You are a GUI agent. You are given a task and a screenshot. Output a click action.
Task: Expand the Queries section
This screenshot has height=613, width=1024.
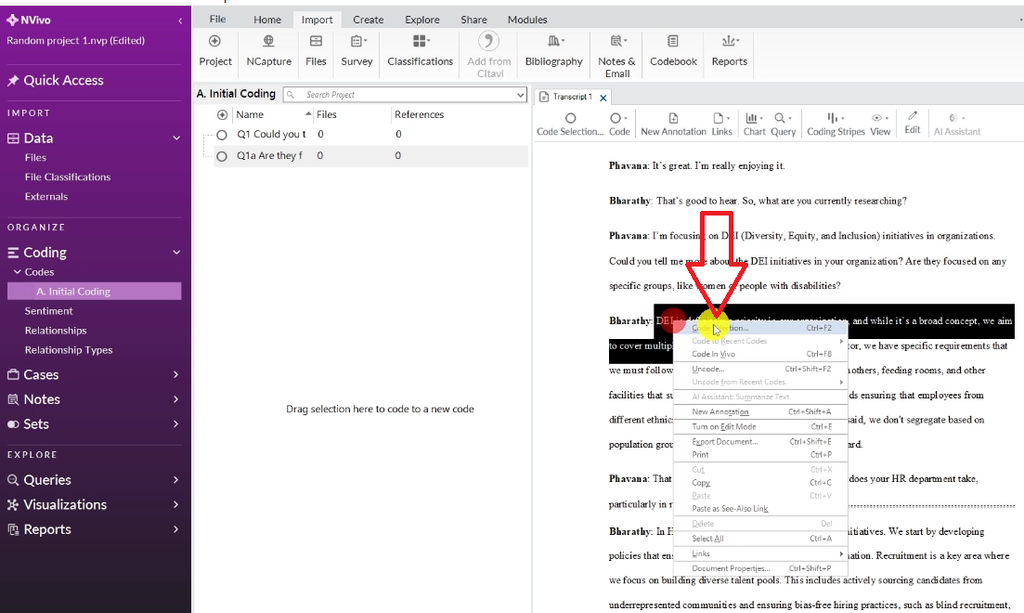point(176,480)
